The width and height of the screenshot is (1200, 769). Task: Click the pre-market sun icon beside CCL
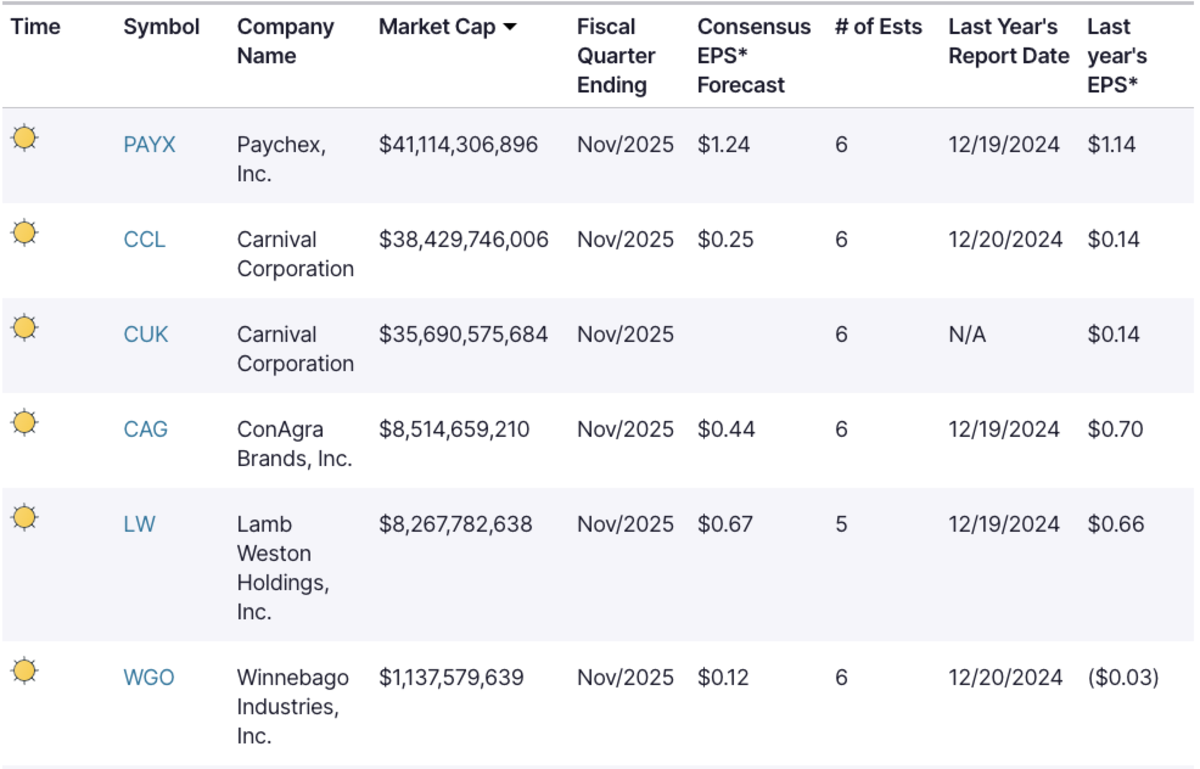click(25, 233)
